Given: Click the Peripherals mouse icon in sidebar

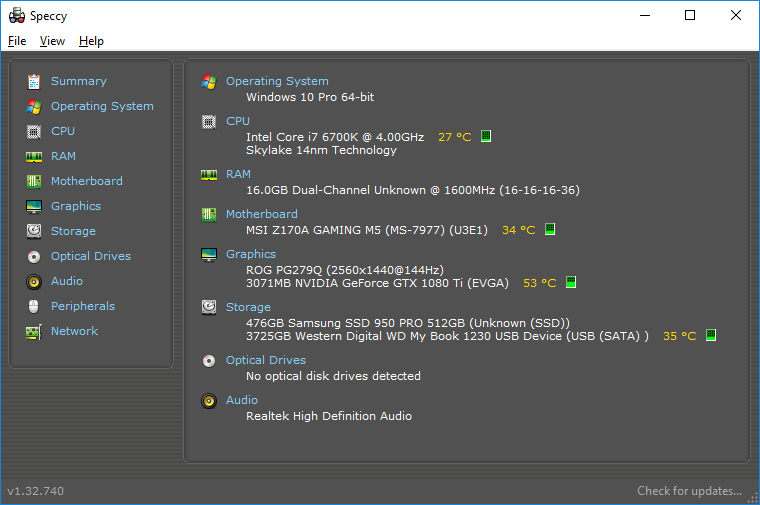Looking at the screenshot, I should click(x=34, y=306).
